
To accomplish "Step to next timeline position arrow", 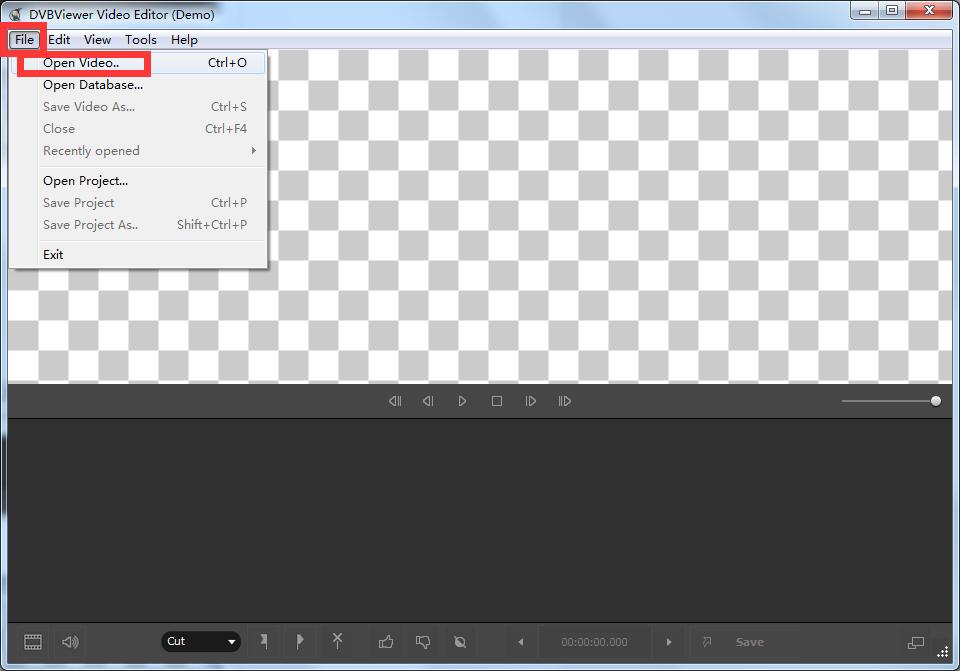I will click(x=667, y=642).
